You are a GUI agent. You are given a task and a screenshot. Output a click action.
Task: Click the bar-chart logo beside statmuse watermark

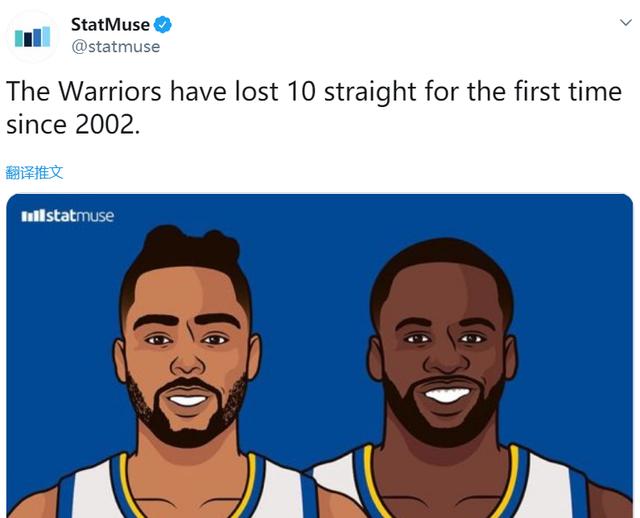(x=33, y=216)
